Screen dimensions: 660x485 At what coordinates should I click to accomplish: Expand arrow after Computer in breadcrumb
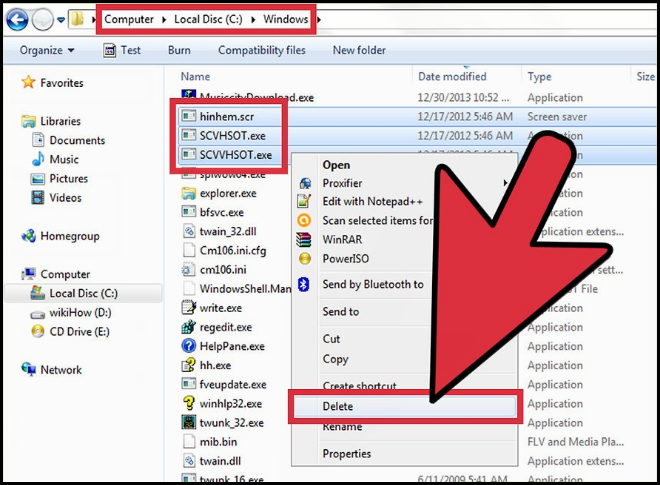(x=164, y=20)
